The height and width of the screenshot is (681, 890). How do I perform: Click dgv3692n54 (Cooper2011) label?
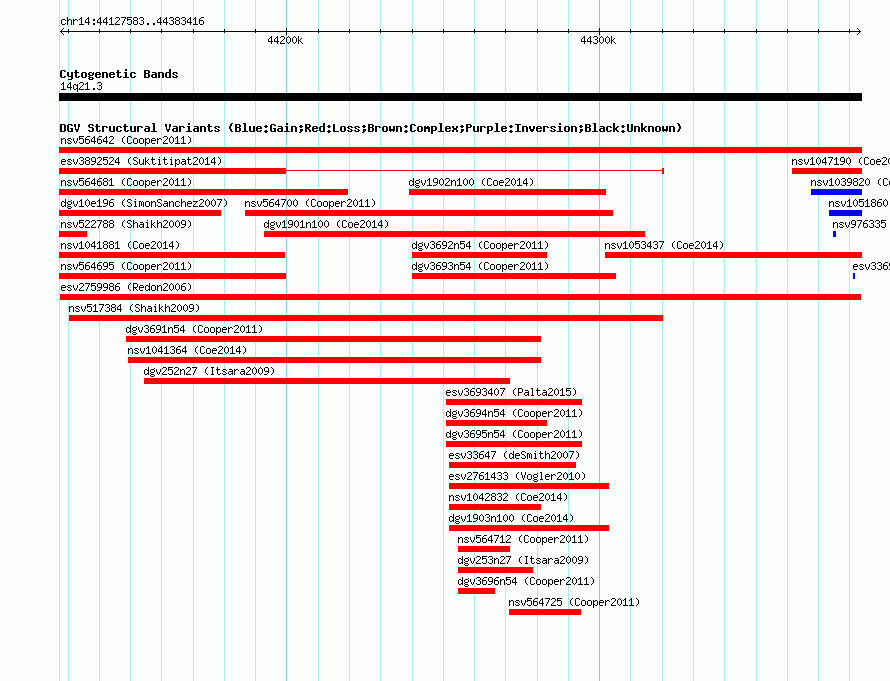click(x=480, y=245)
